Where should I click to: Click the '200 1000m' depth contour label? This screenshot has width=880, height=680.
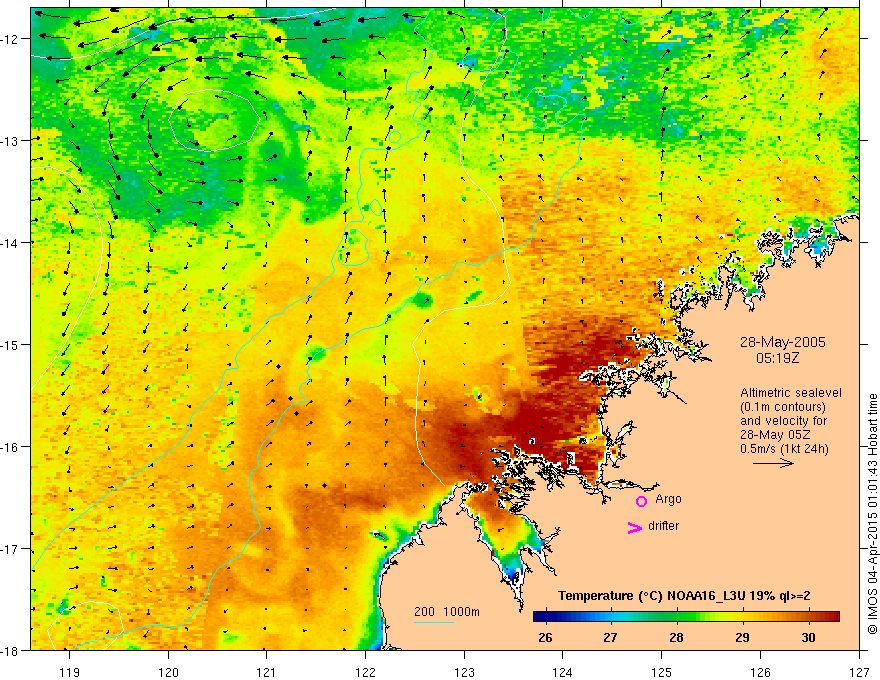coord(447,612)
